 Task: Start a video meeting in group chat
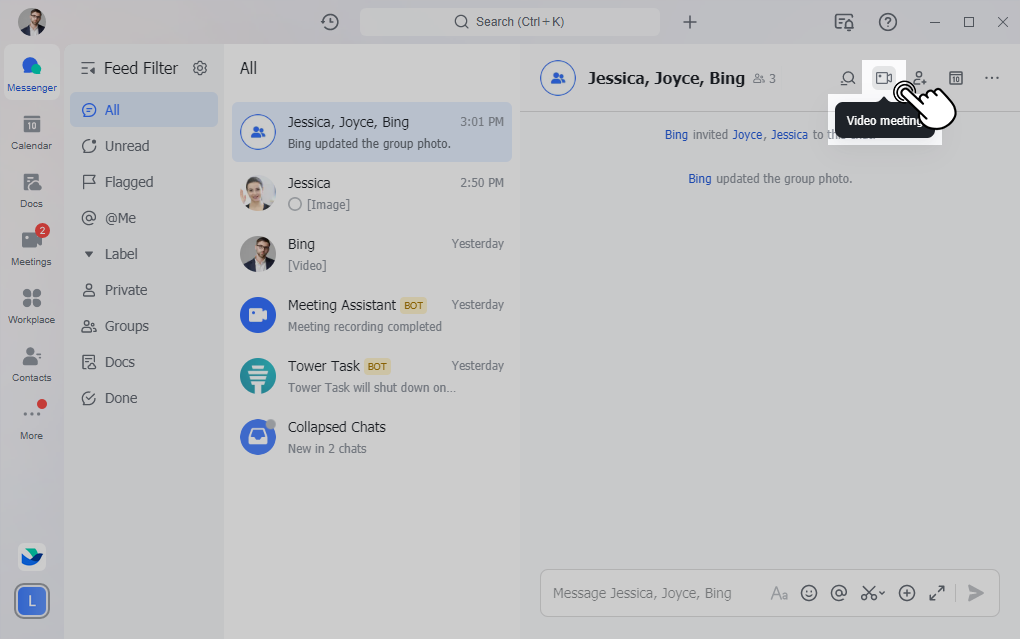pos(883,78)
